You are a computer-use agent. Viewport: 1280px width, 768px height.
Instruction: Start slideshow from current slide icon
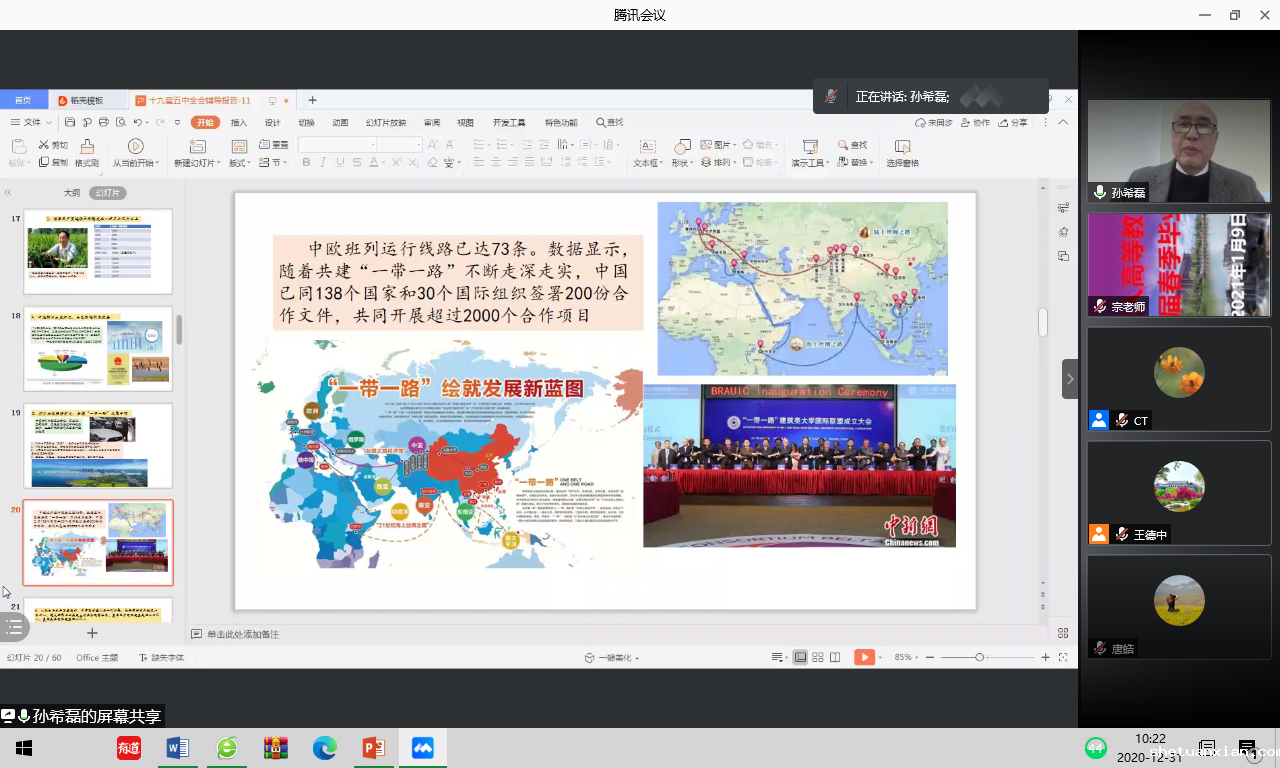click(x=136, y=147)
